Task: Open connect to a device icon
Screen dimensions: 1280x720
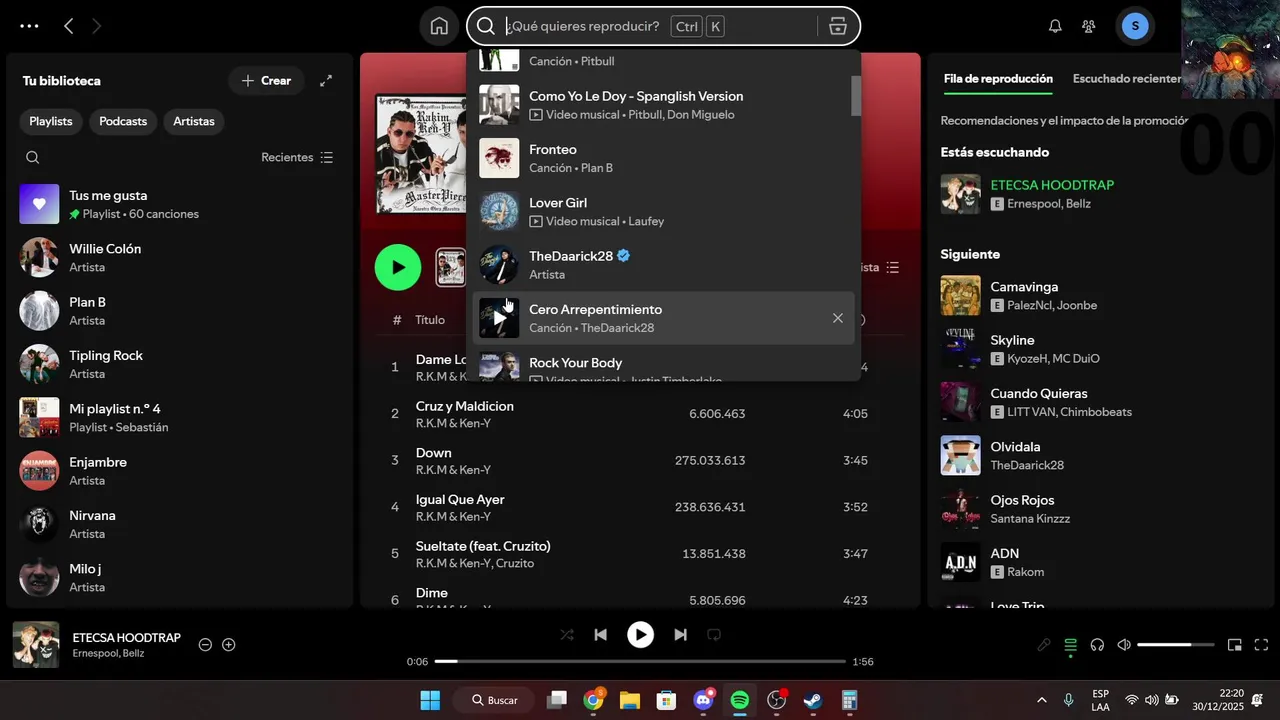Action: pos(1097,645)
